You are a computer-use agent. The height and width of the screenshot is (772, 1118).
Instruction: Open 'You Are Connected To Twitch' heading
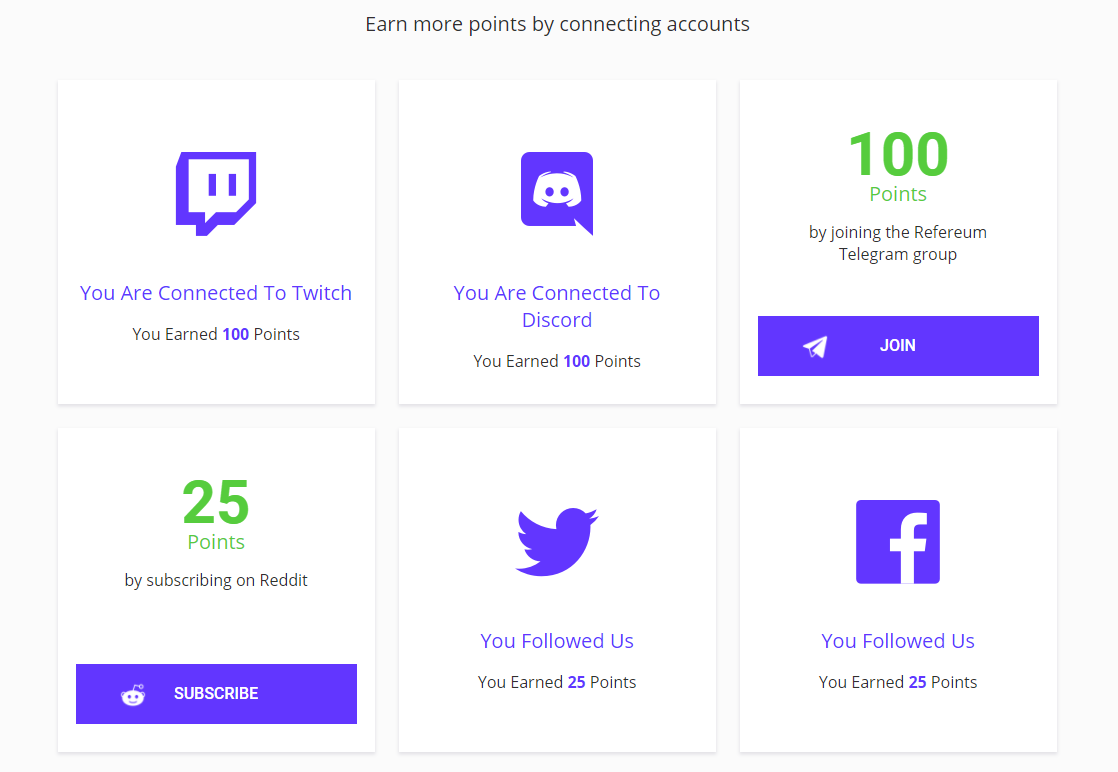pyautogui.click(x=216, y=293)
